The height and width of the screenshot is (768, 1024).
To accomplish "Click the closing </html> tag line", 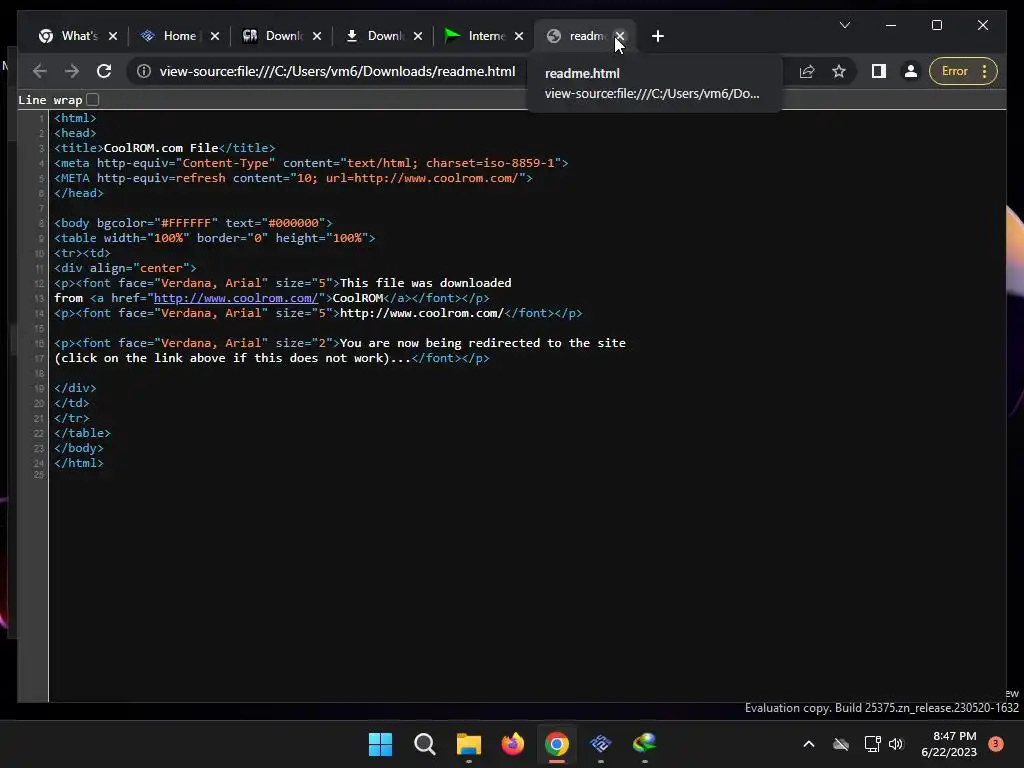I will tap(78, 463).
